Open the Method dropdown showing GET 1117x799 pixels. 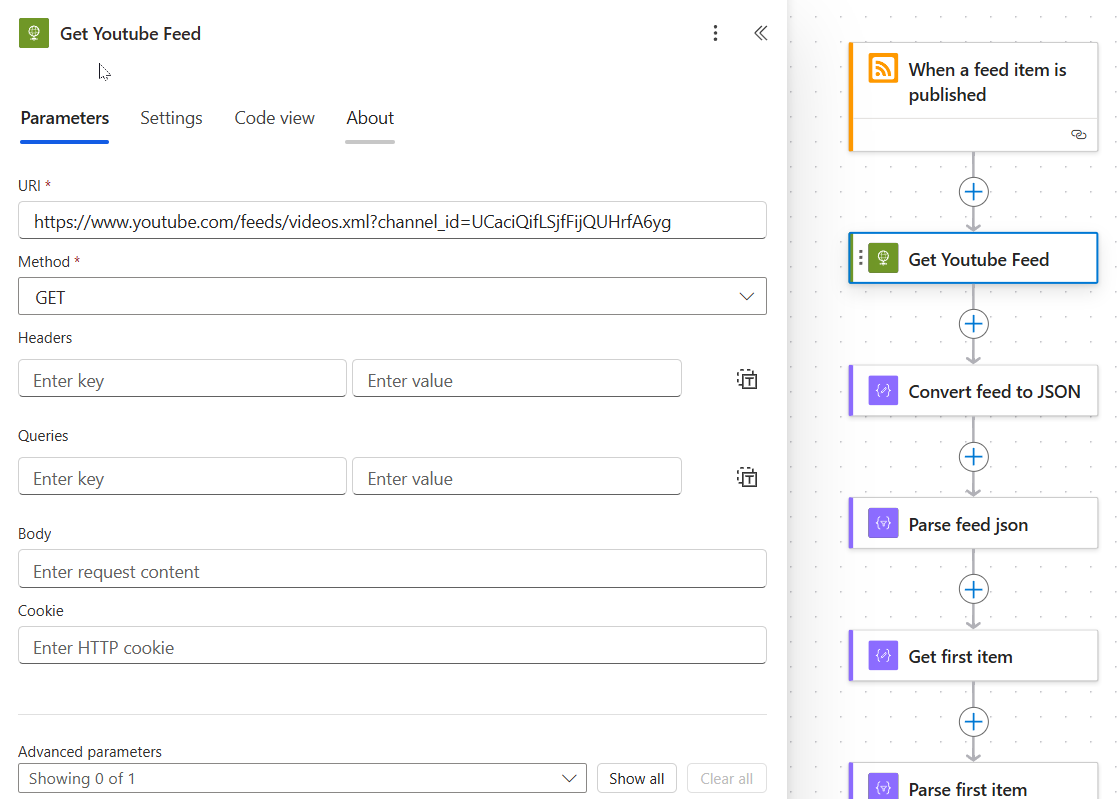tap(392, 296)
